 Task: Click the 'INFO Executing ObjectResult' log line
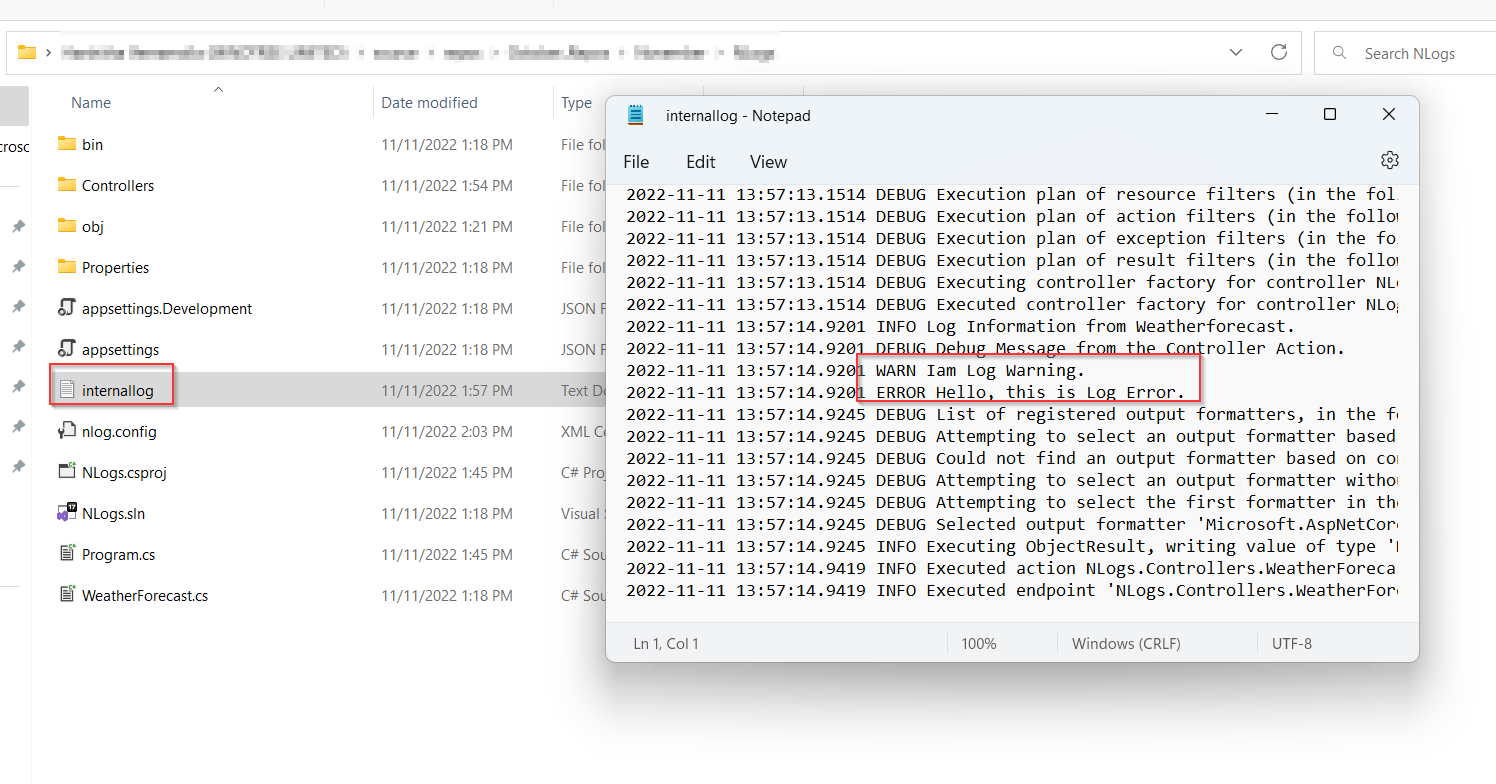pyautogui.click(x=1011, y=547)
